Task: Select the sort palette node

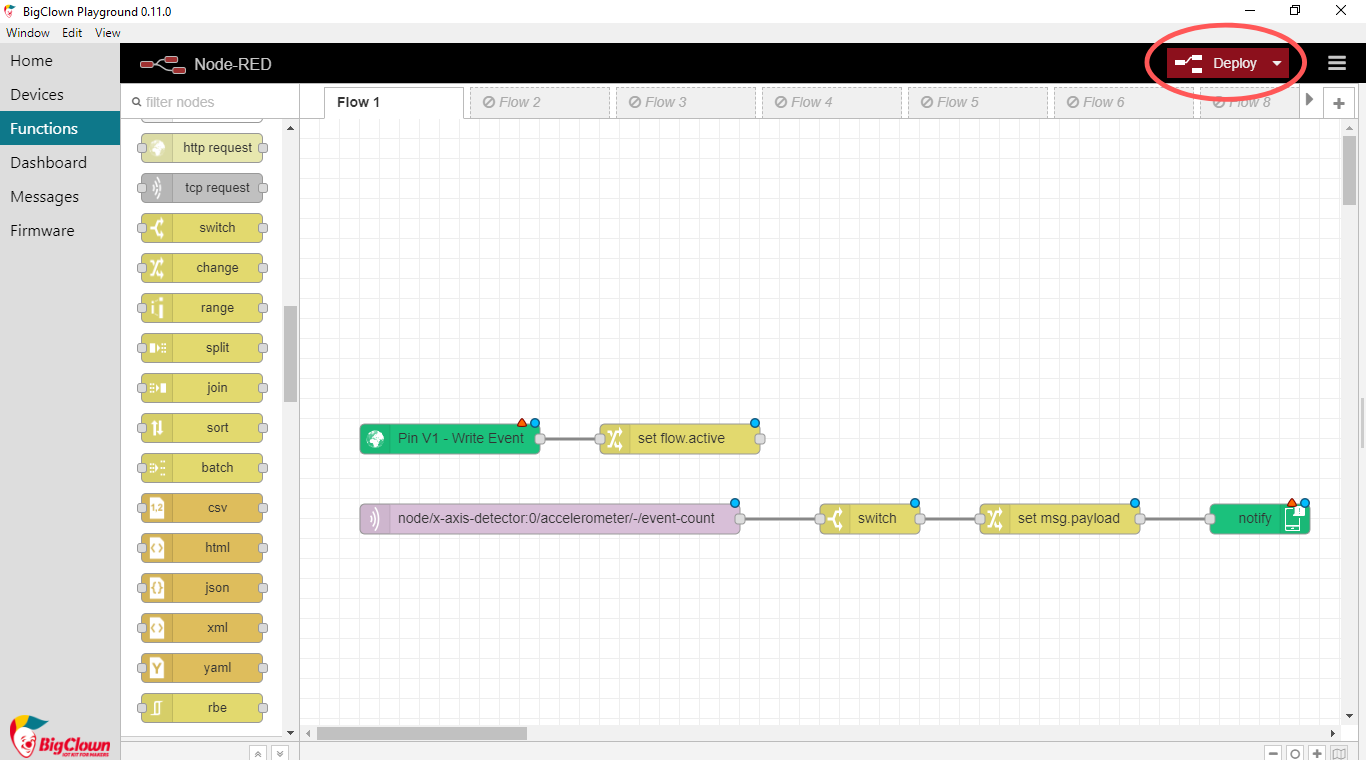Action: pos(202,428)
